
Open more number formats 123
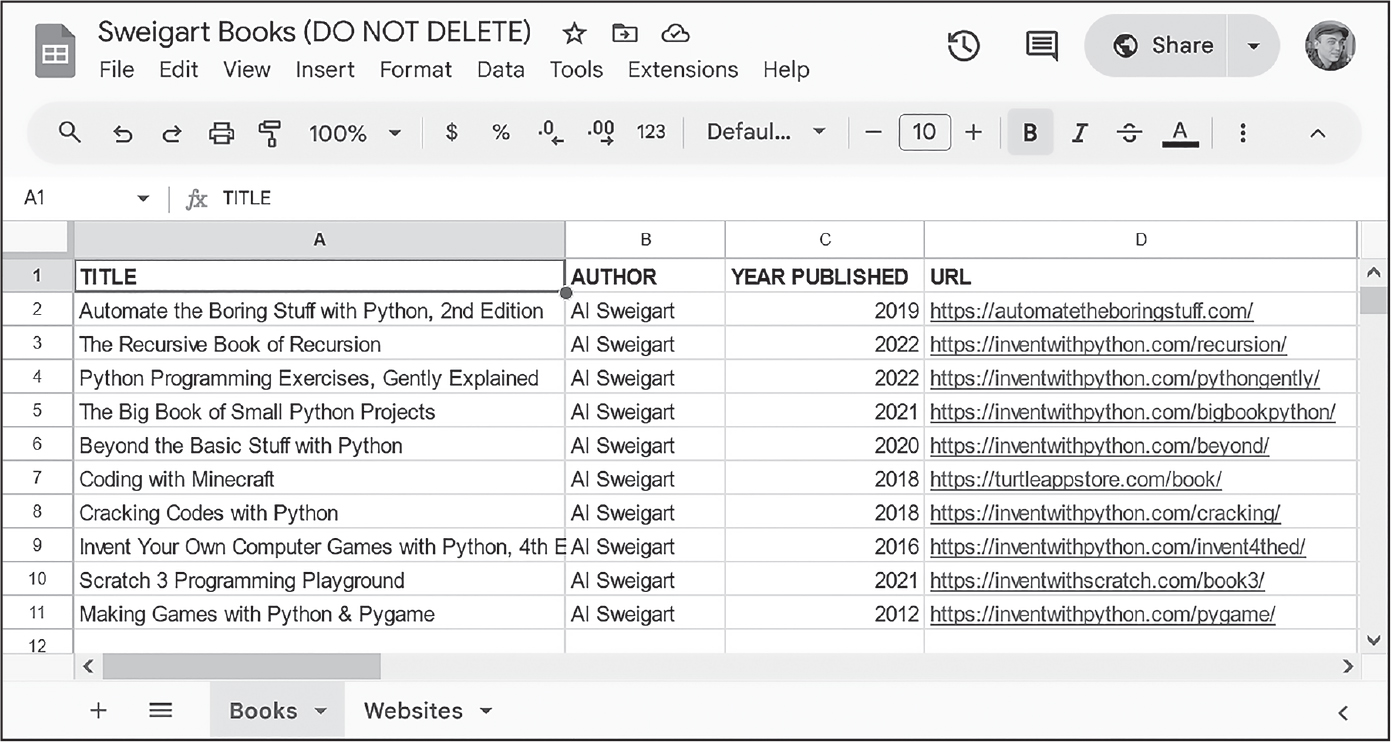coord(651,132)
